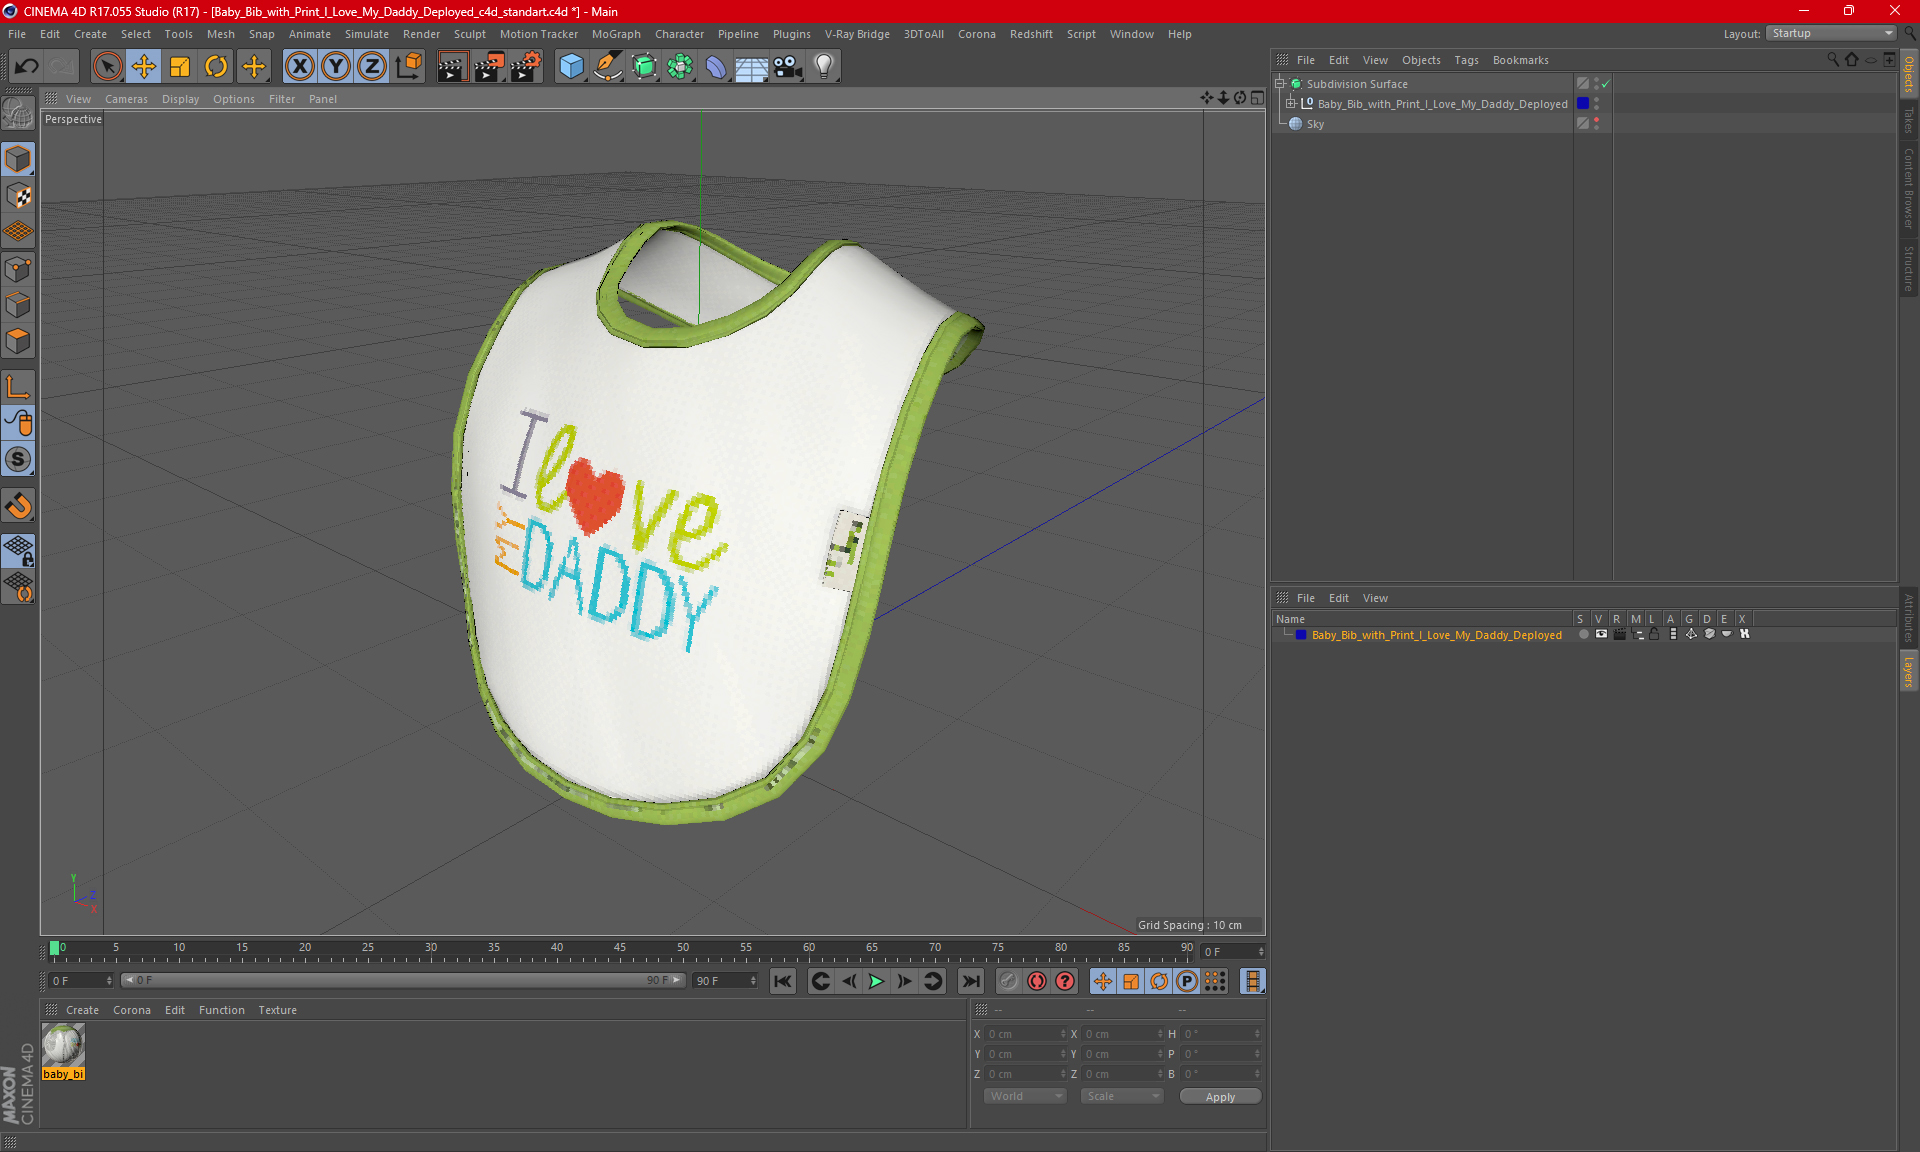Click the X position input field
Viewport: 1920px width, 1152px height.
pyautogui.click(x=1026, y=1034)
